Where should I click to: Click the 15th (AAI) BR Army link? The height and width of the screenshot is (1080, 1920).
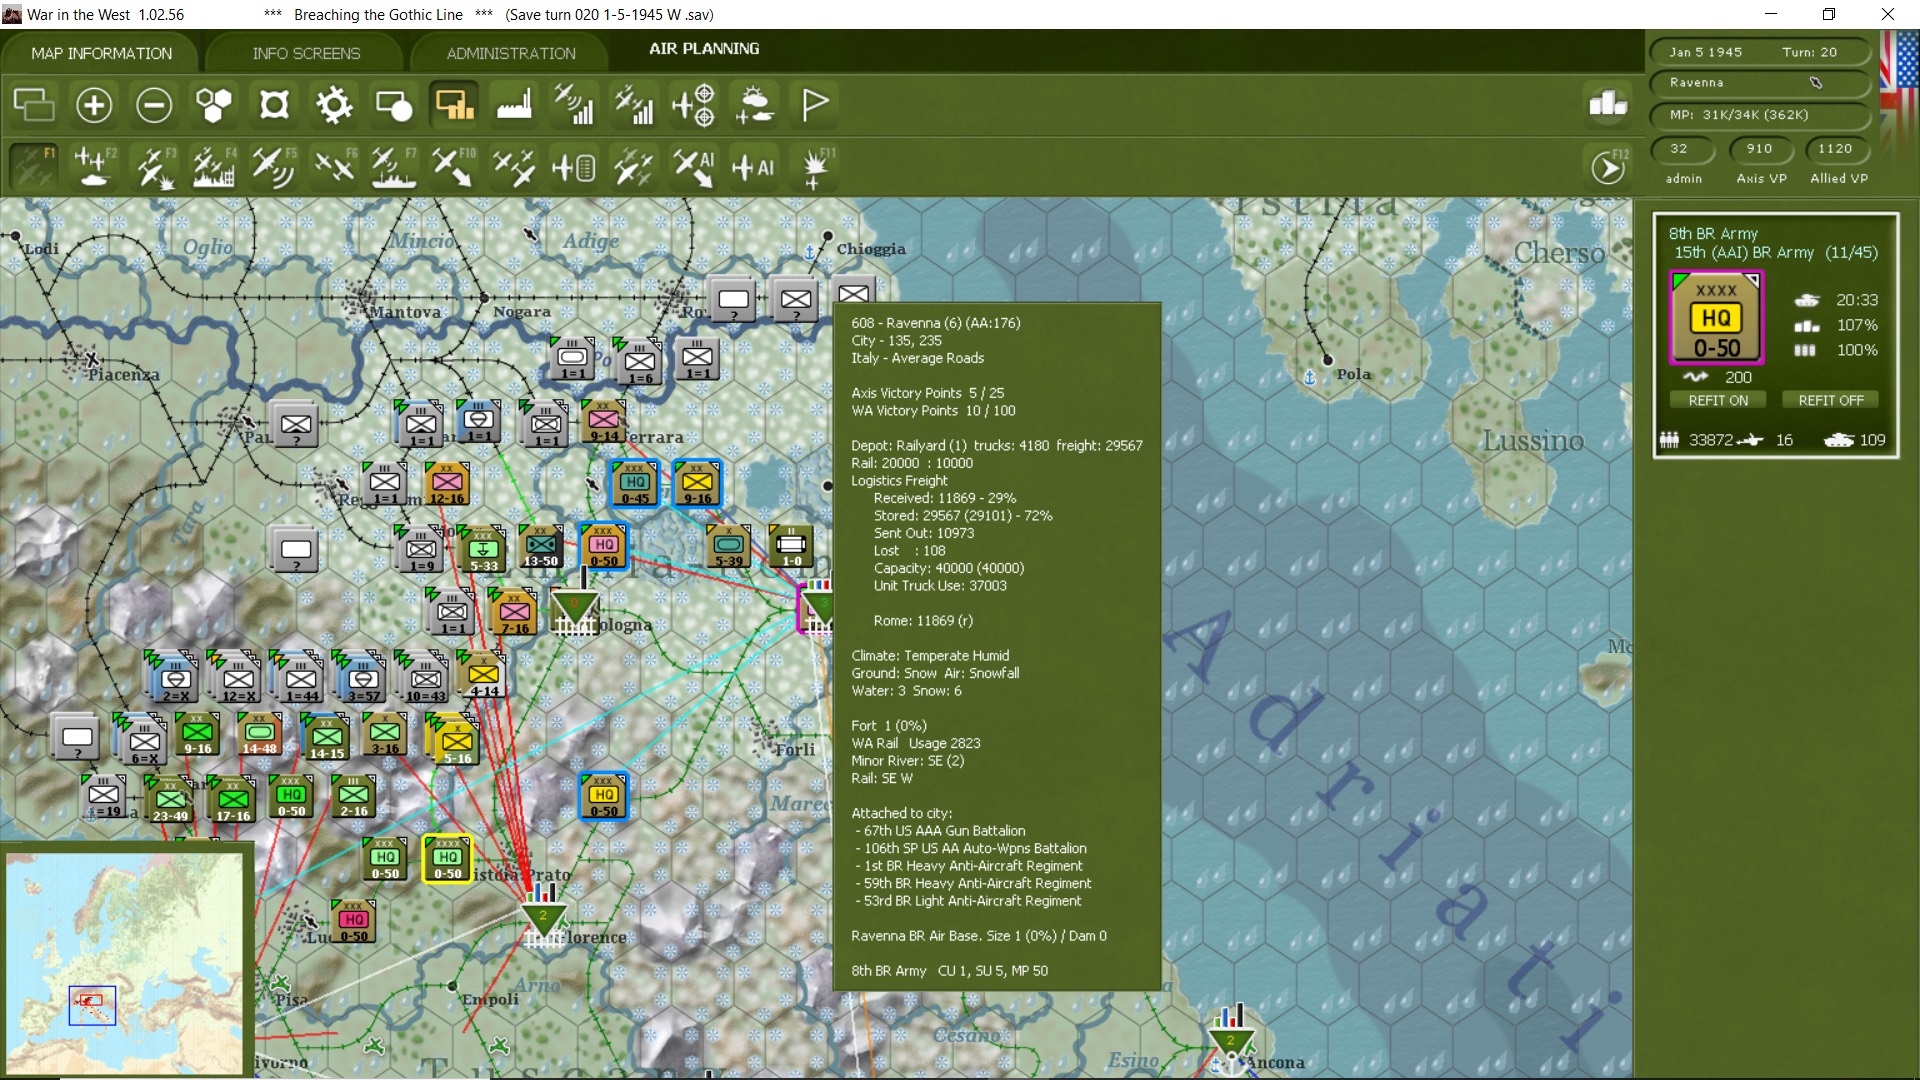click(1744, 253)
